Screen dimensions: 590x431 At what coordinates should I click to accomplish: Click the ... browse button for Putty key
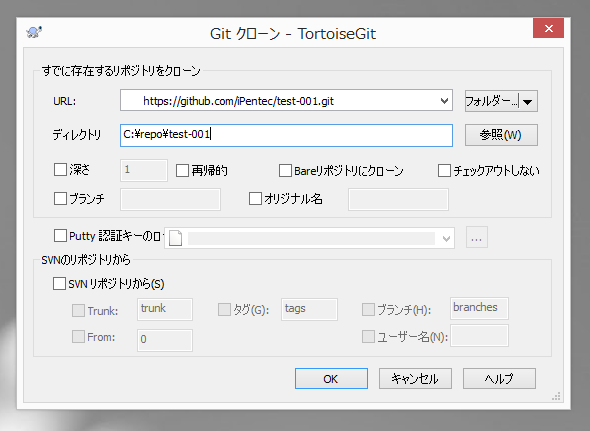tap(477, 237)
